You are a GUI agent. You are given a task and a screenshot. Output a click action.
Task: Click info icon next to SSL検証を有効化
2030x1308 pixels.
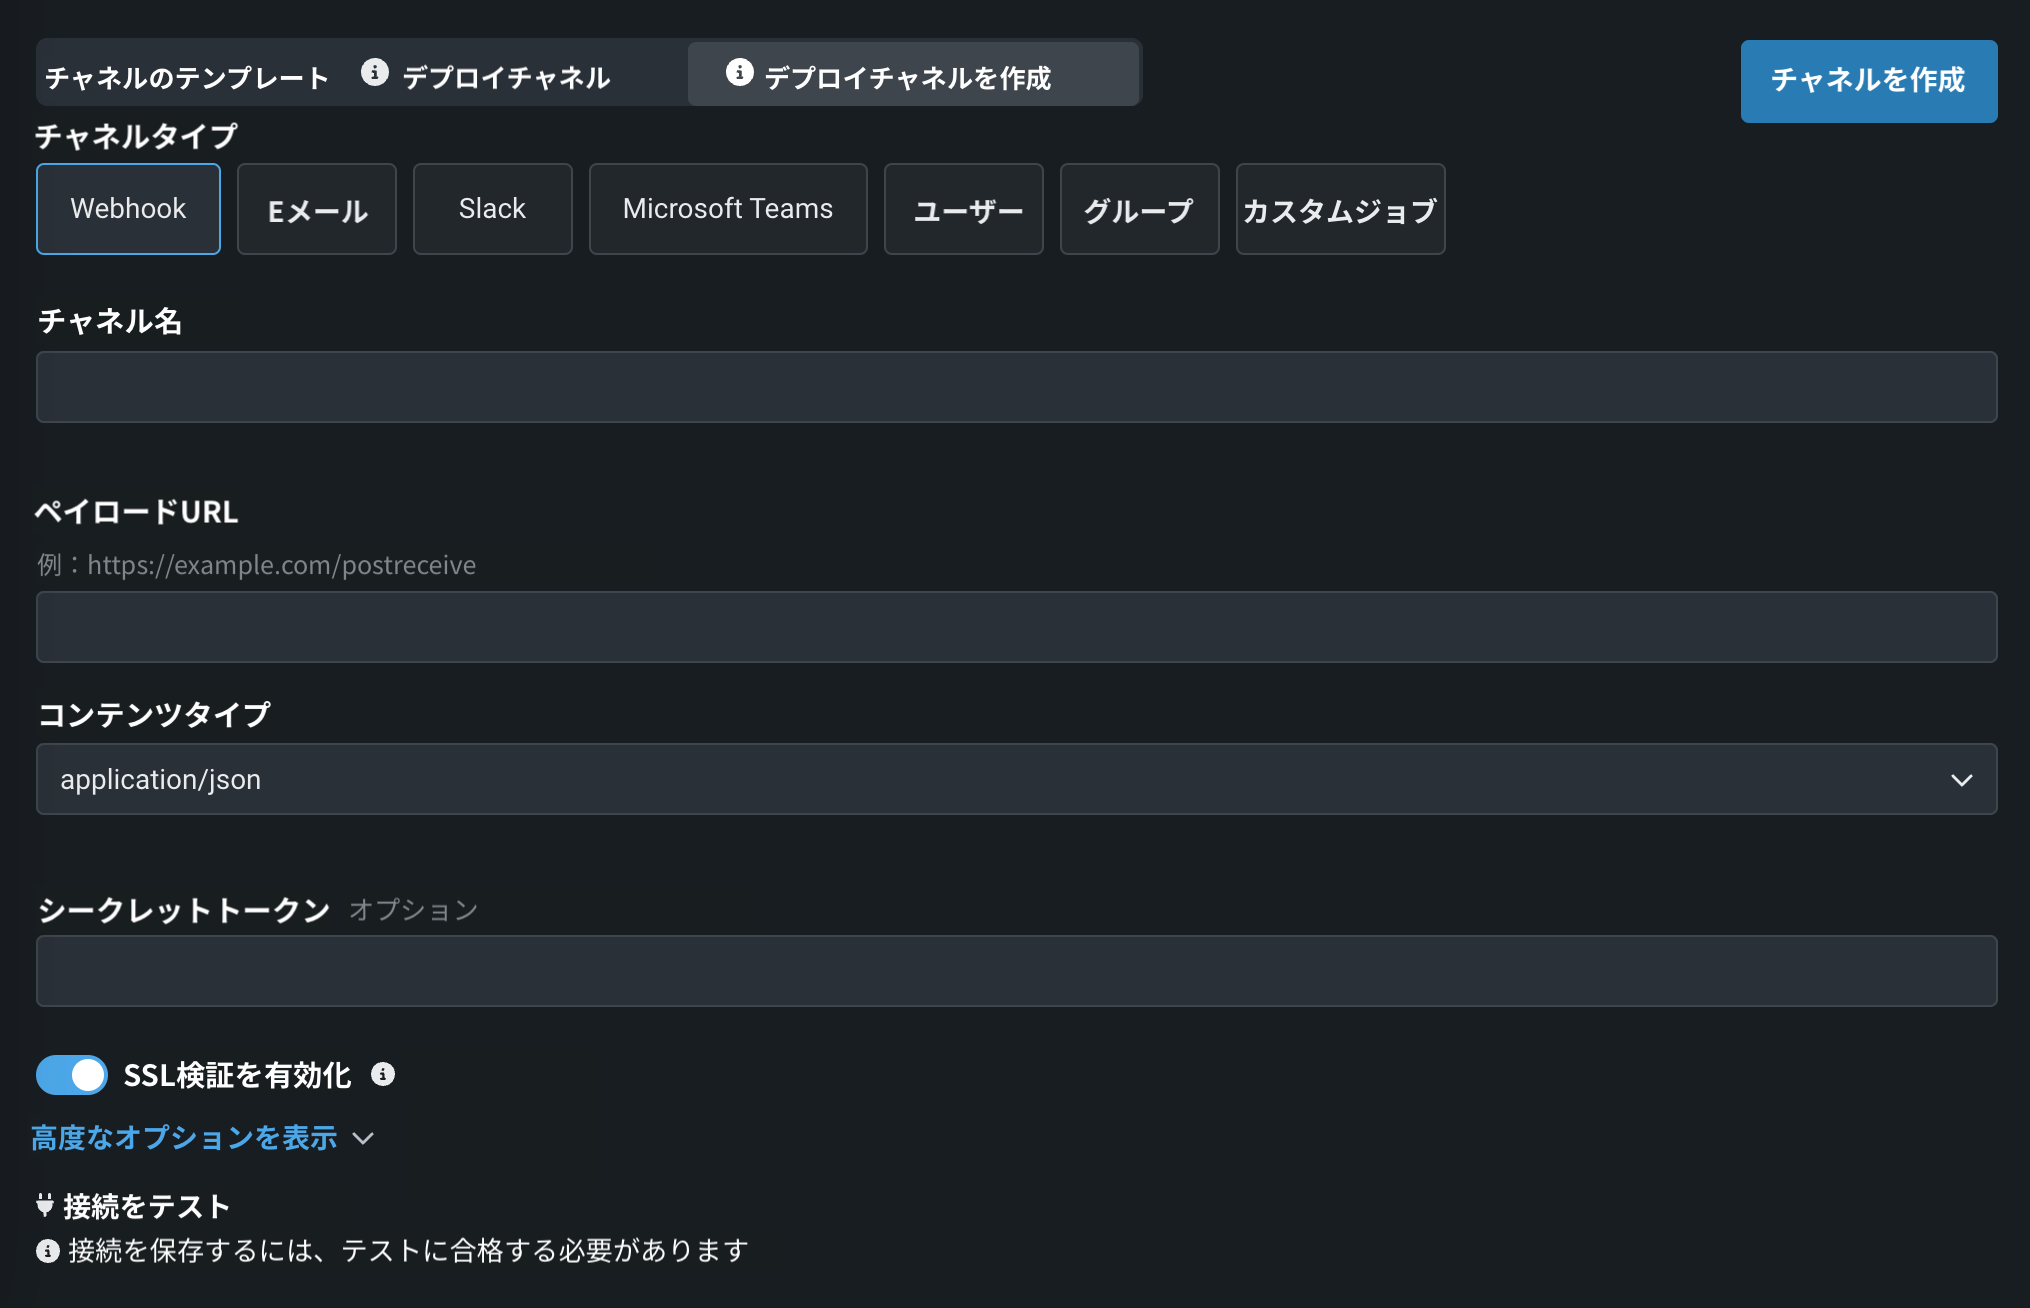pyautogui.click(x=383, y=1074)
